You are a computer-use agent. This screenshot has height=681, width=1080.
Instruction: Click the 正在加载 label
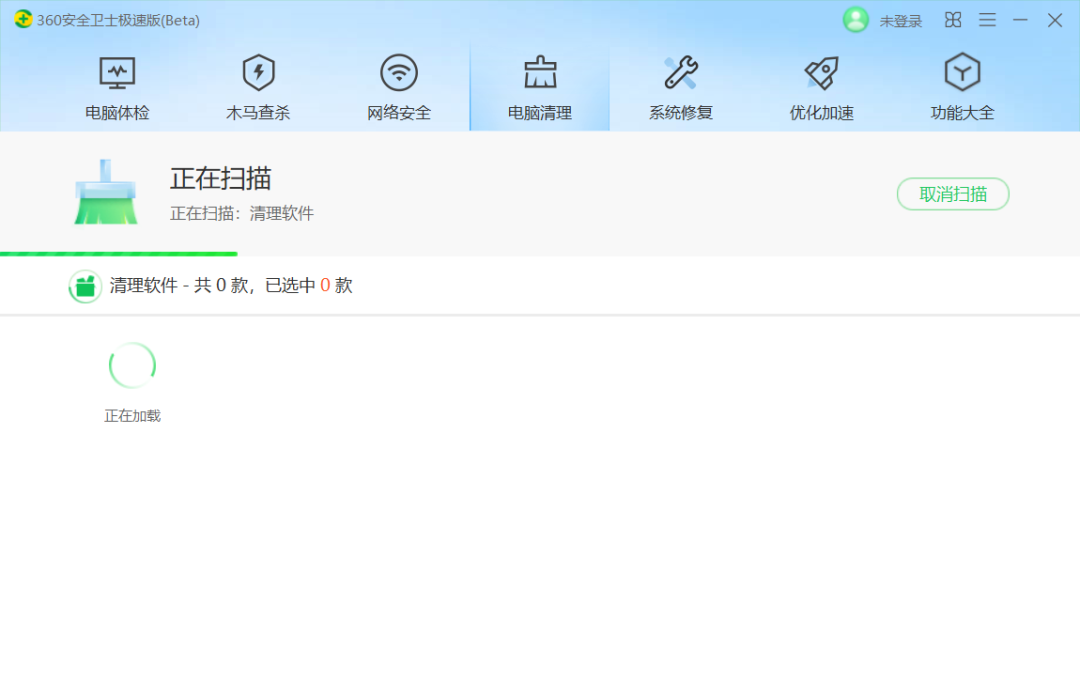132,416
